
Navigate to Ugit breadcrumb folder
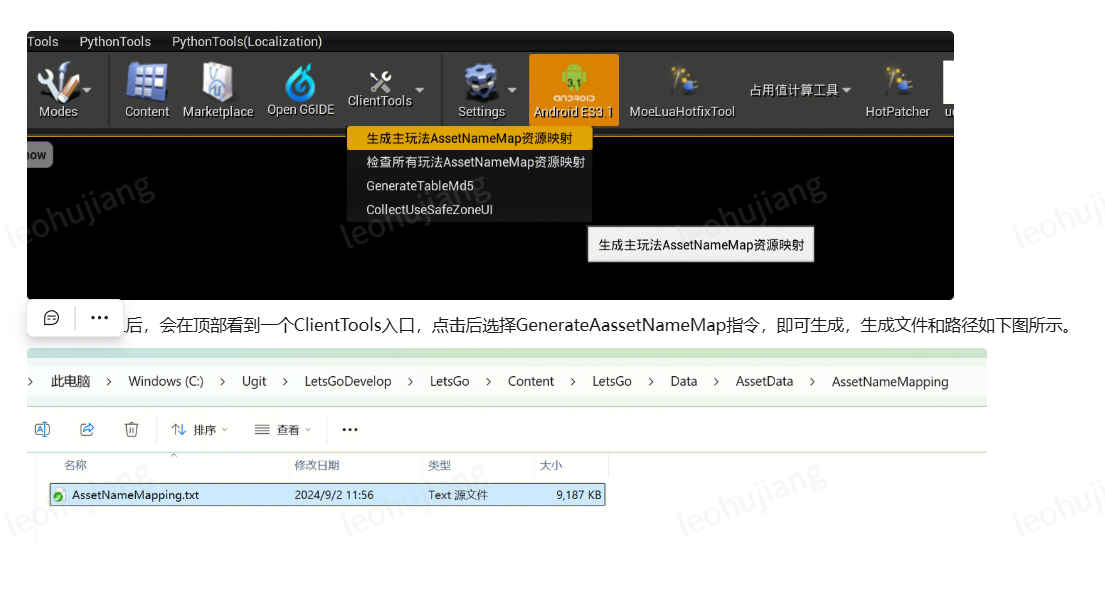tap(254, 381)
